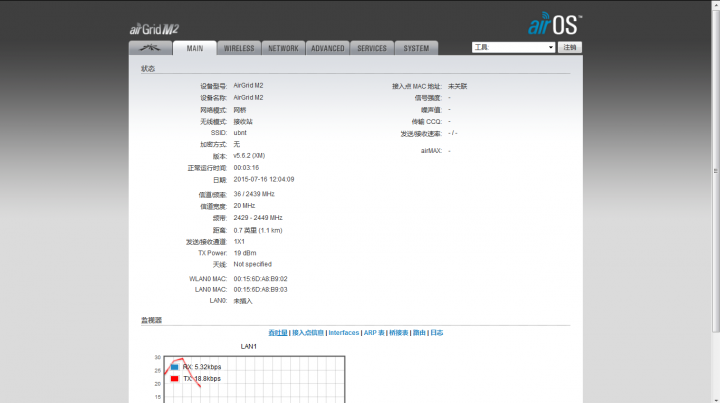Screen dimensions: 720x403
Task: Select the distance value 0.7 英里 (1.1 km)
Action: (x=258, y=230)
